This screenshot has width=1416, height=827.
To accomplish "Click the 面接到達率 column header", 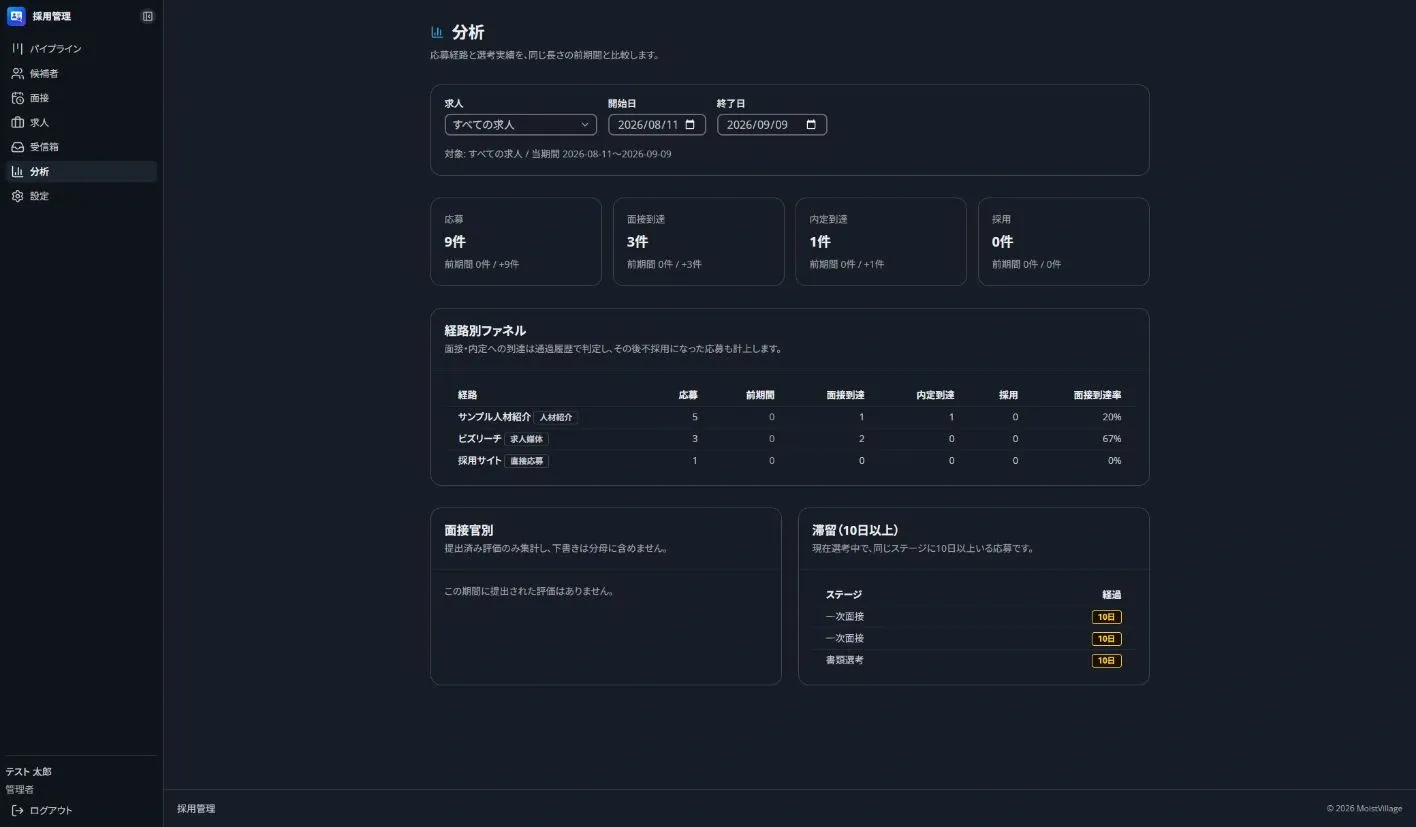I will coord(1097,395).
